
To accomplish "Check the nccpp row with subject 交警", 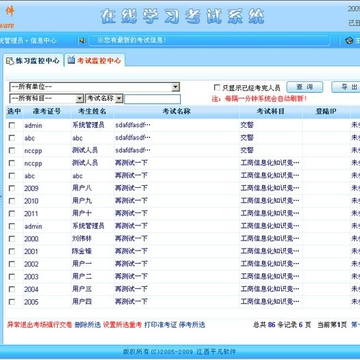I will click(x=12, y=150).
